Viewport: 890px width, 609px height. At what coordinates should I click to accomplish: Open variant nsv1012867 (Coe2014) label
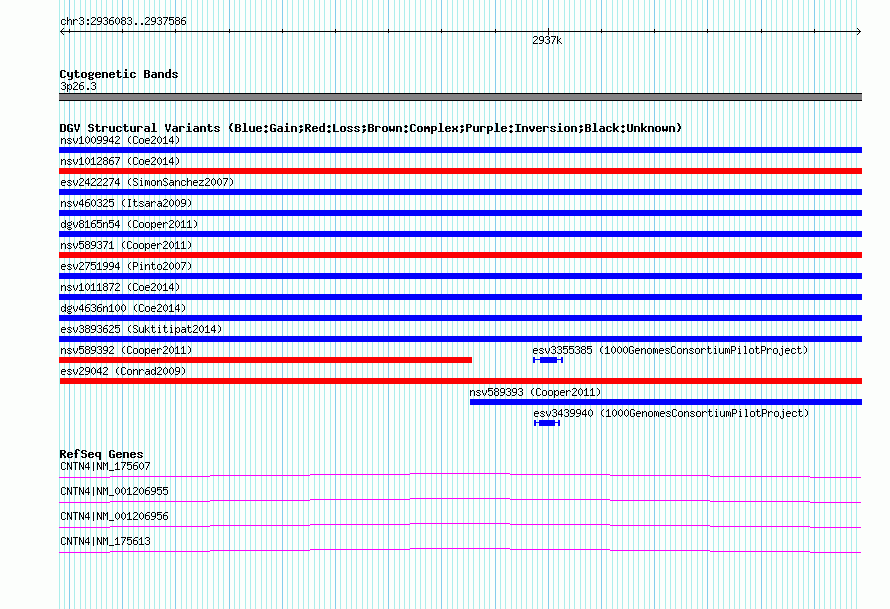tap(120, 161)
